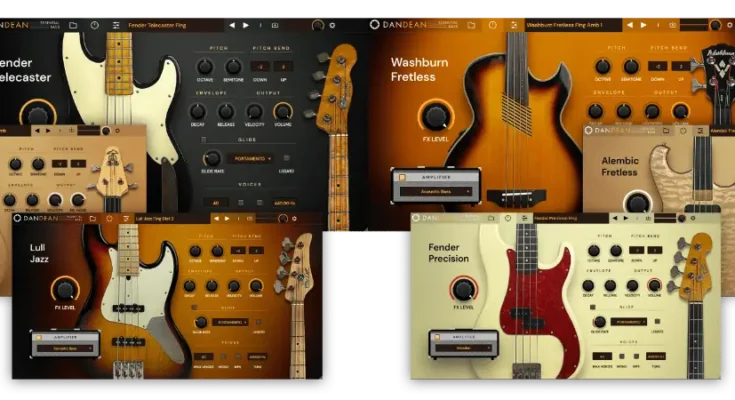
Task: Open mixer settings icon in Telecaster toolbar
Action: coord(115,24)
